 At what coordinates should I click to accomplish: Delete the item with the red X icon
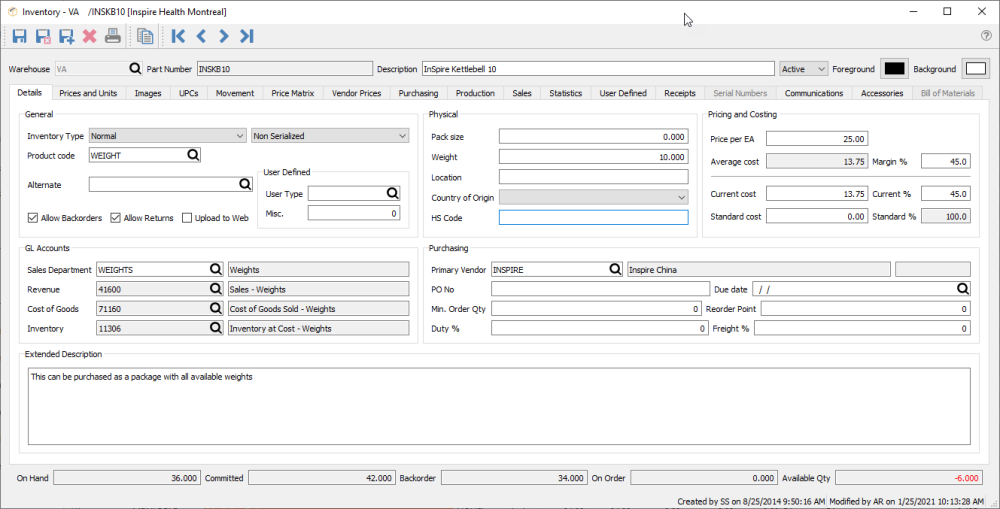click(x=89, y=36)
